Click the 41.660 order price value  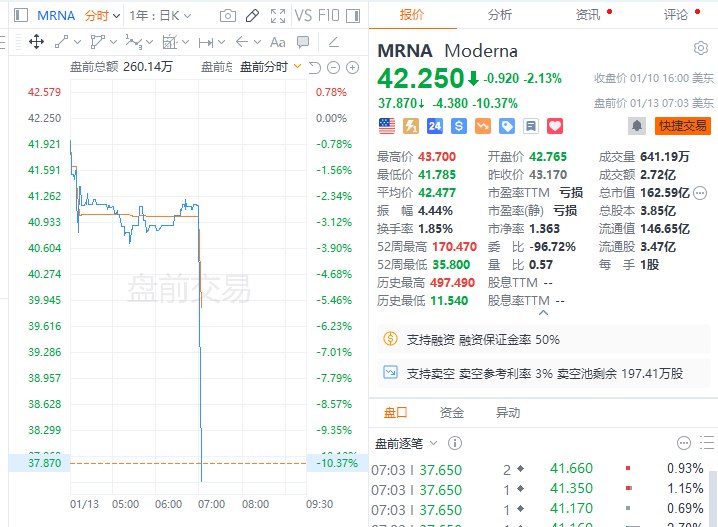click(x=571, y=468)
